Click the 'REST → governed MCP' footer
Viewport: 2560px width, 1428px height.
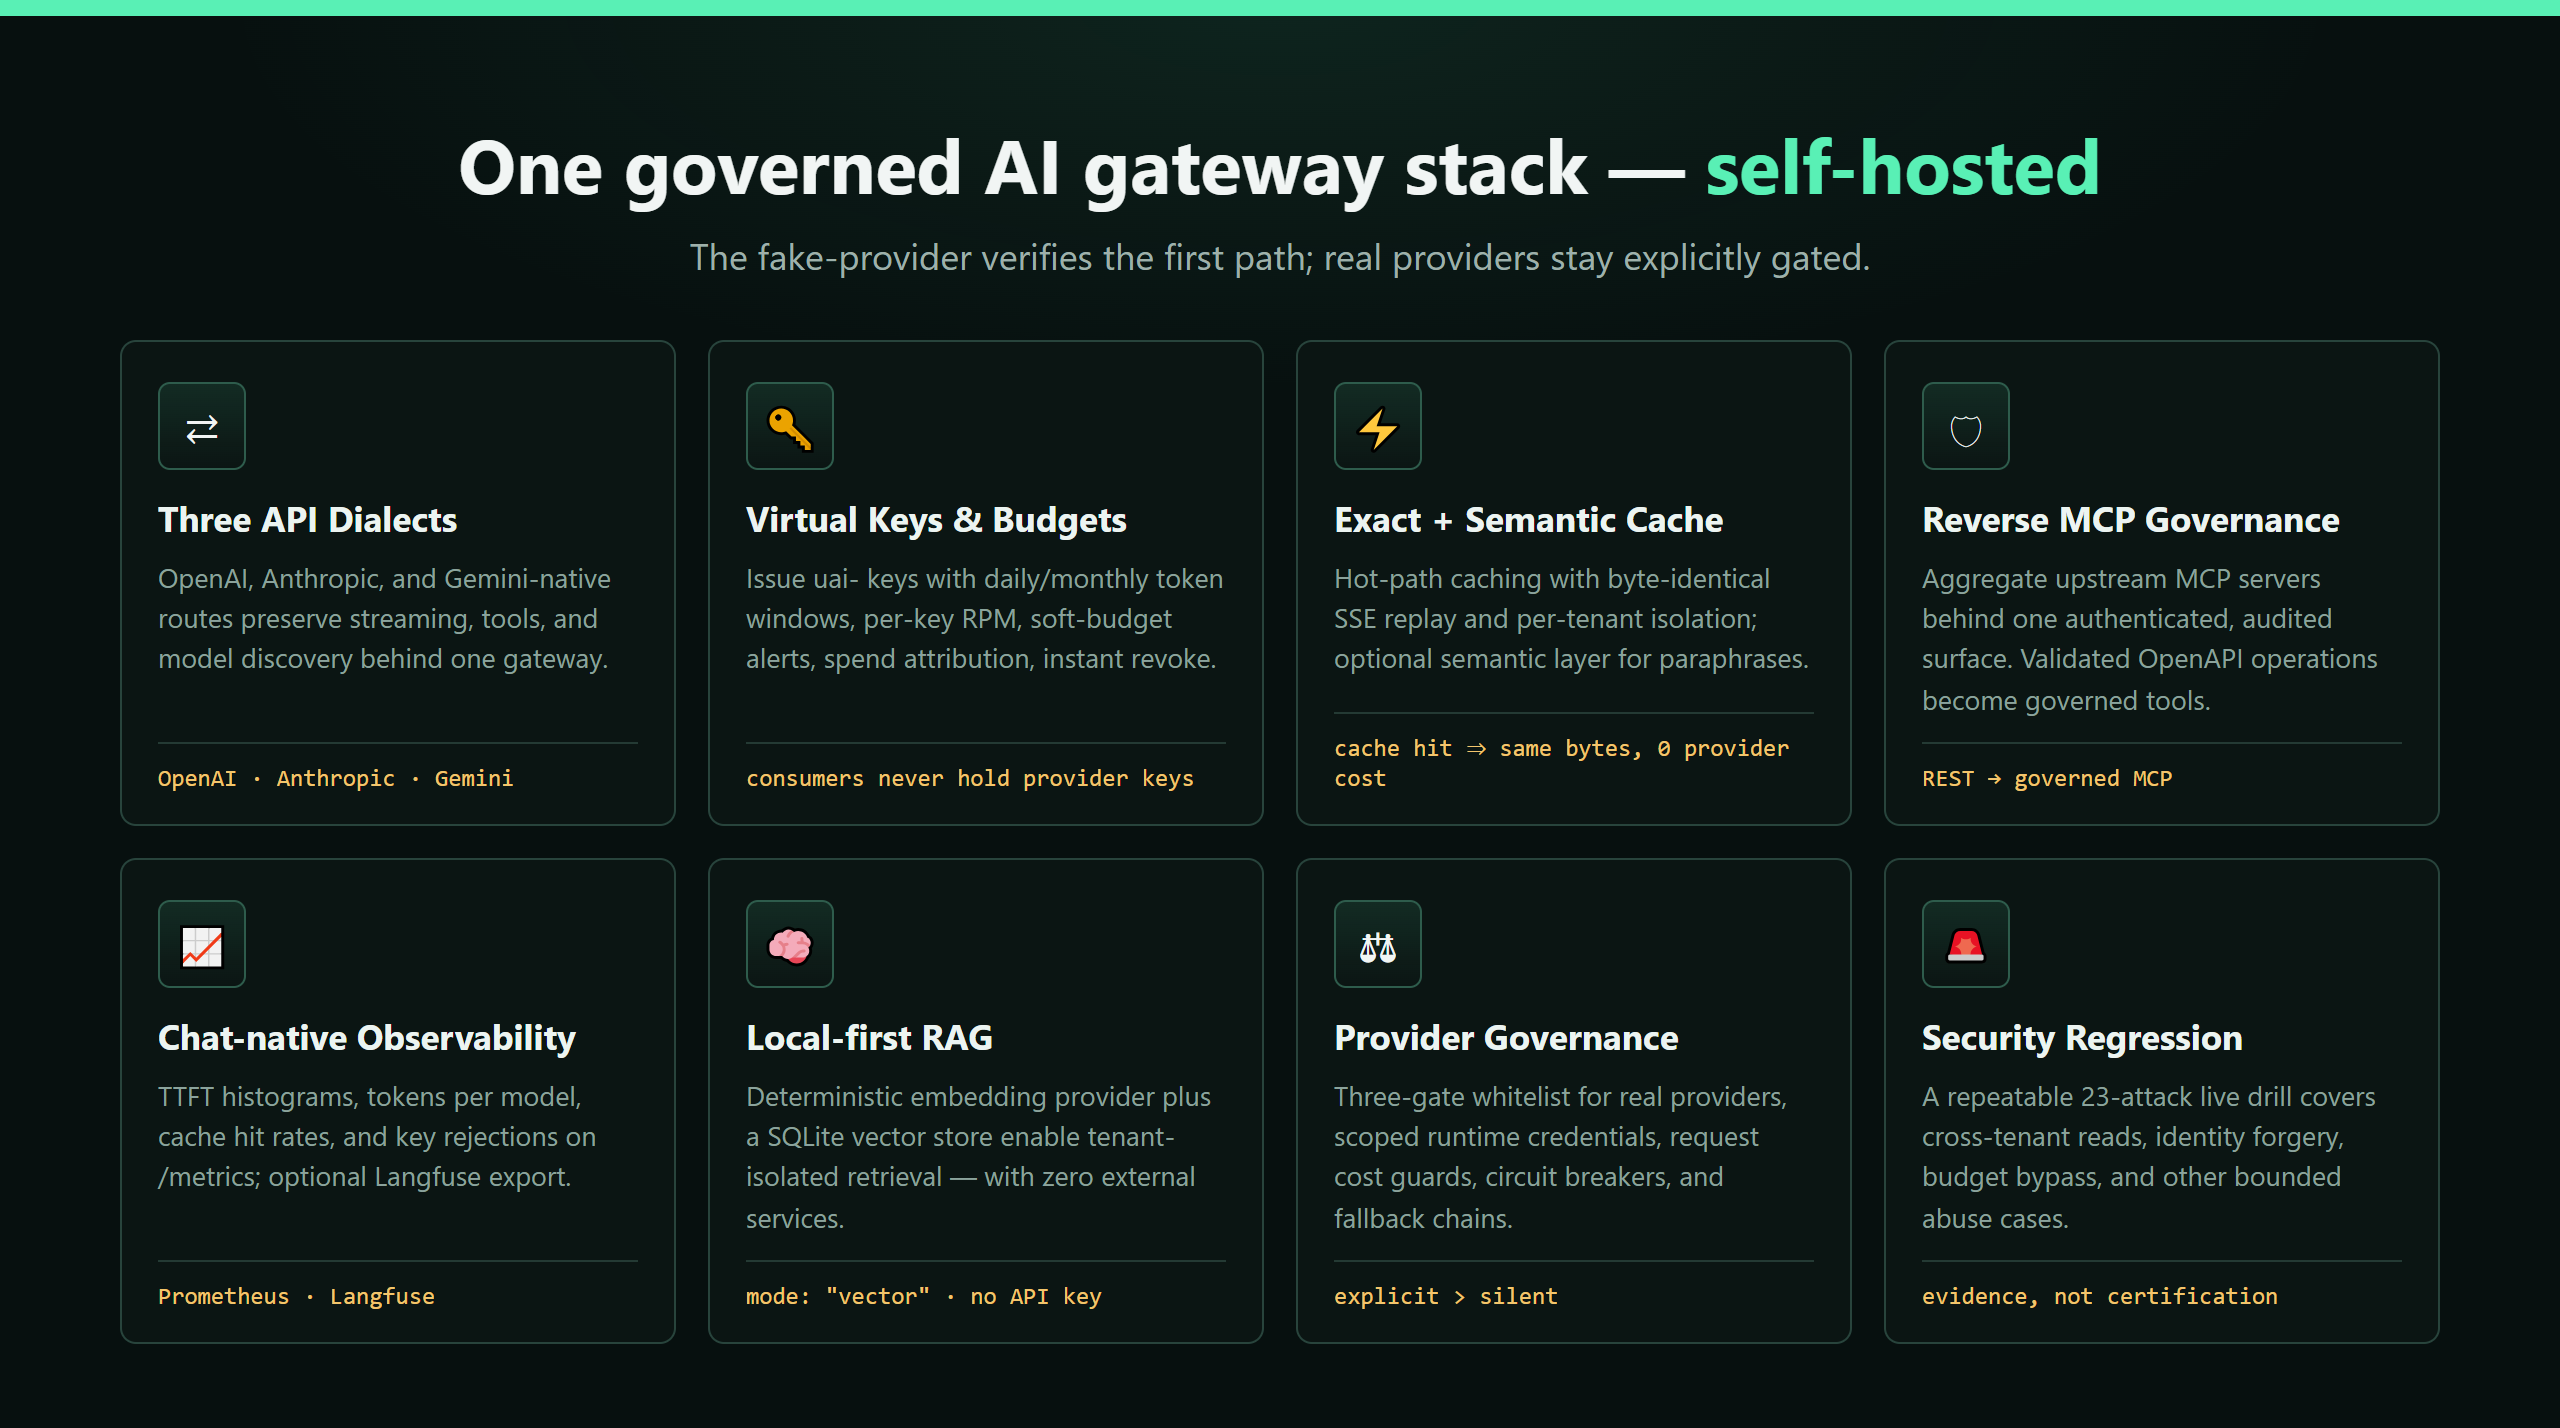2047,778
